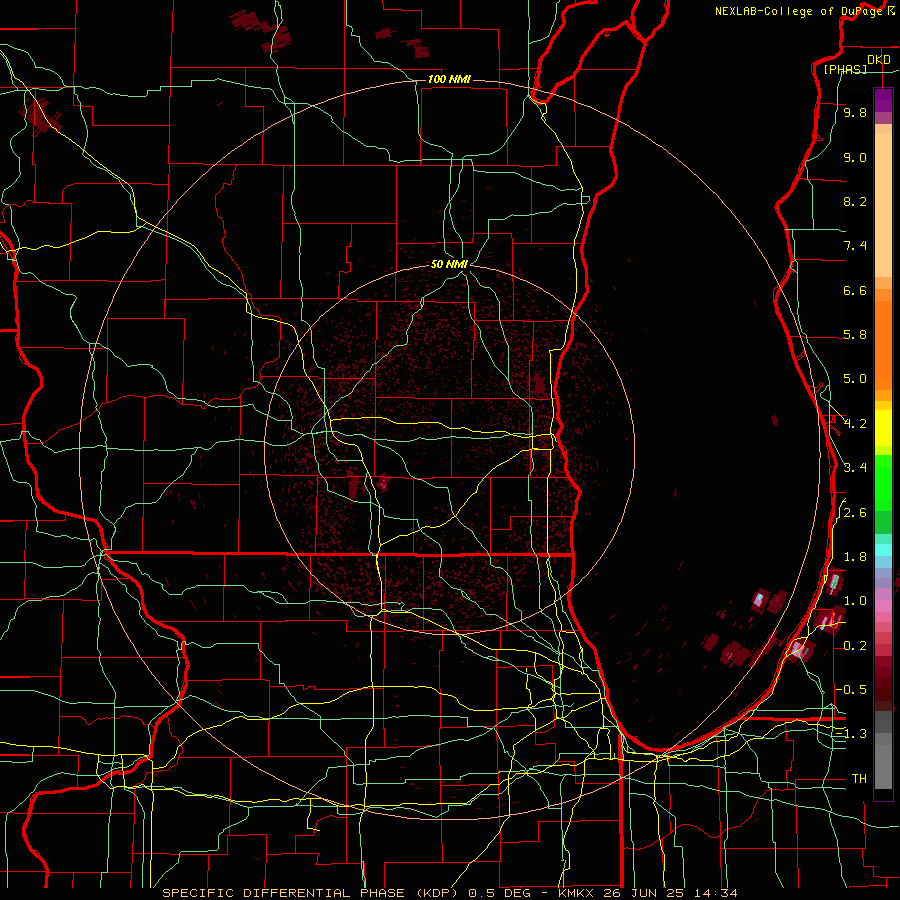
Task: Pick the pink segment of the color bar
Action: point(883,606)
